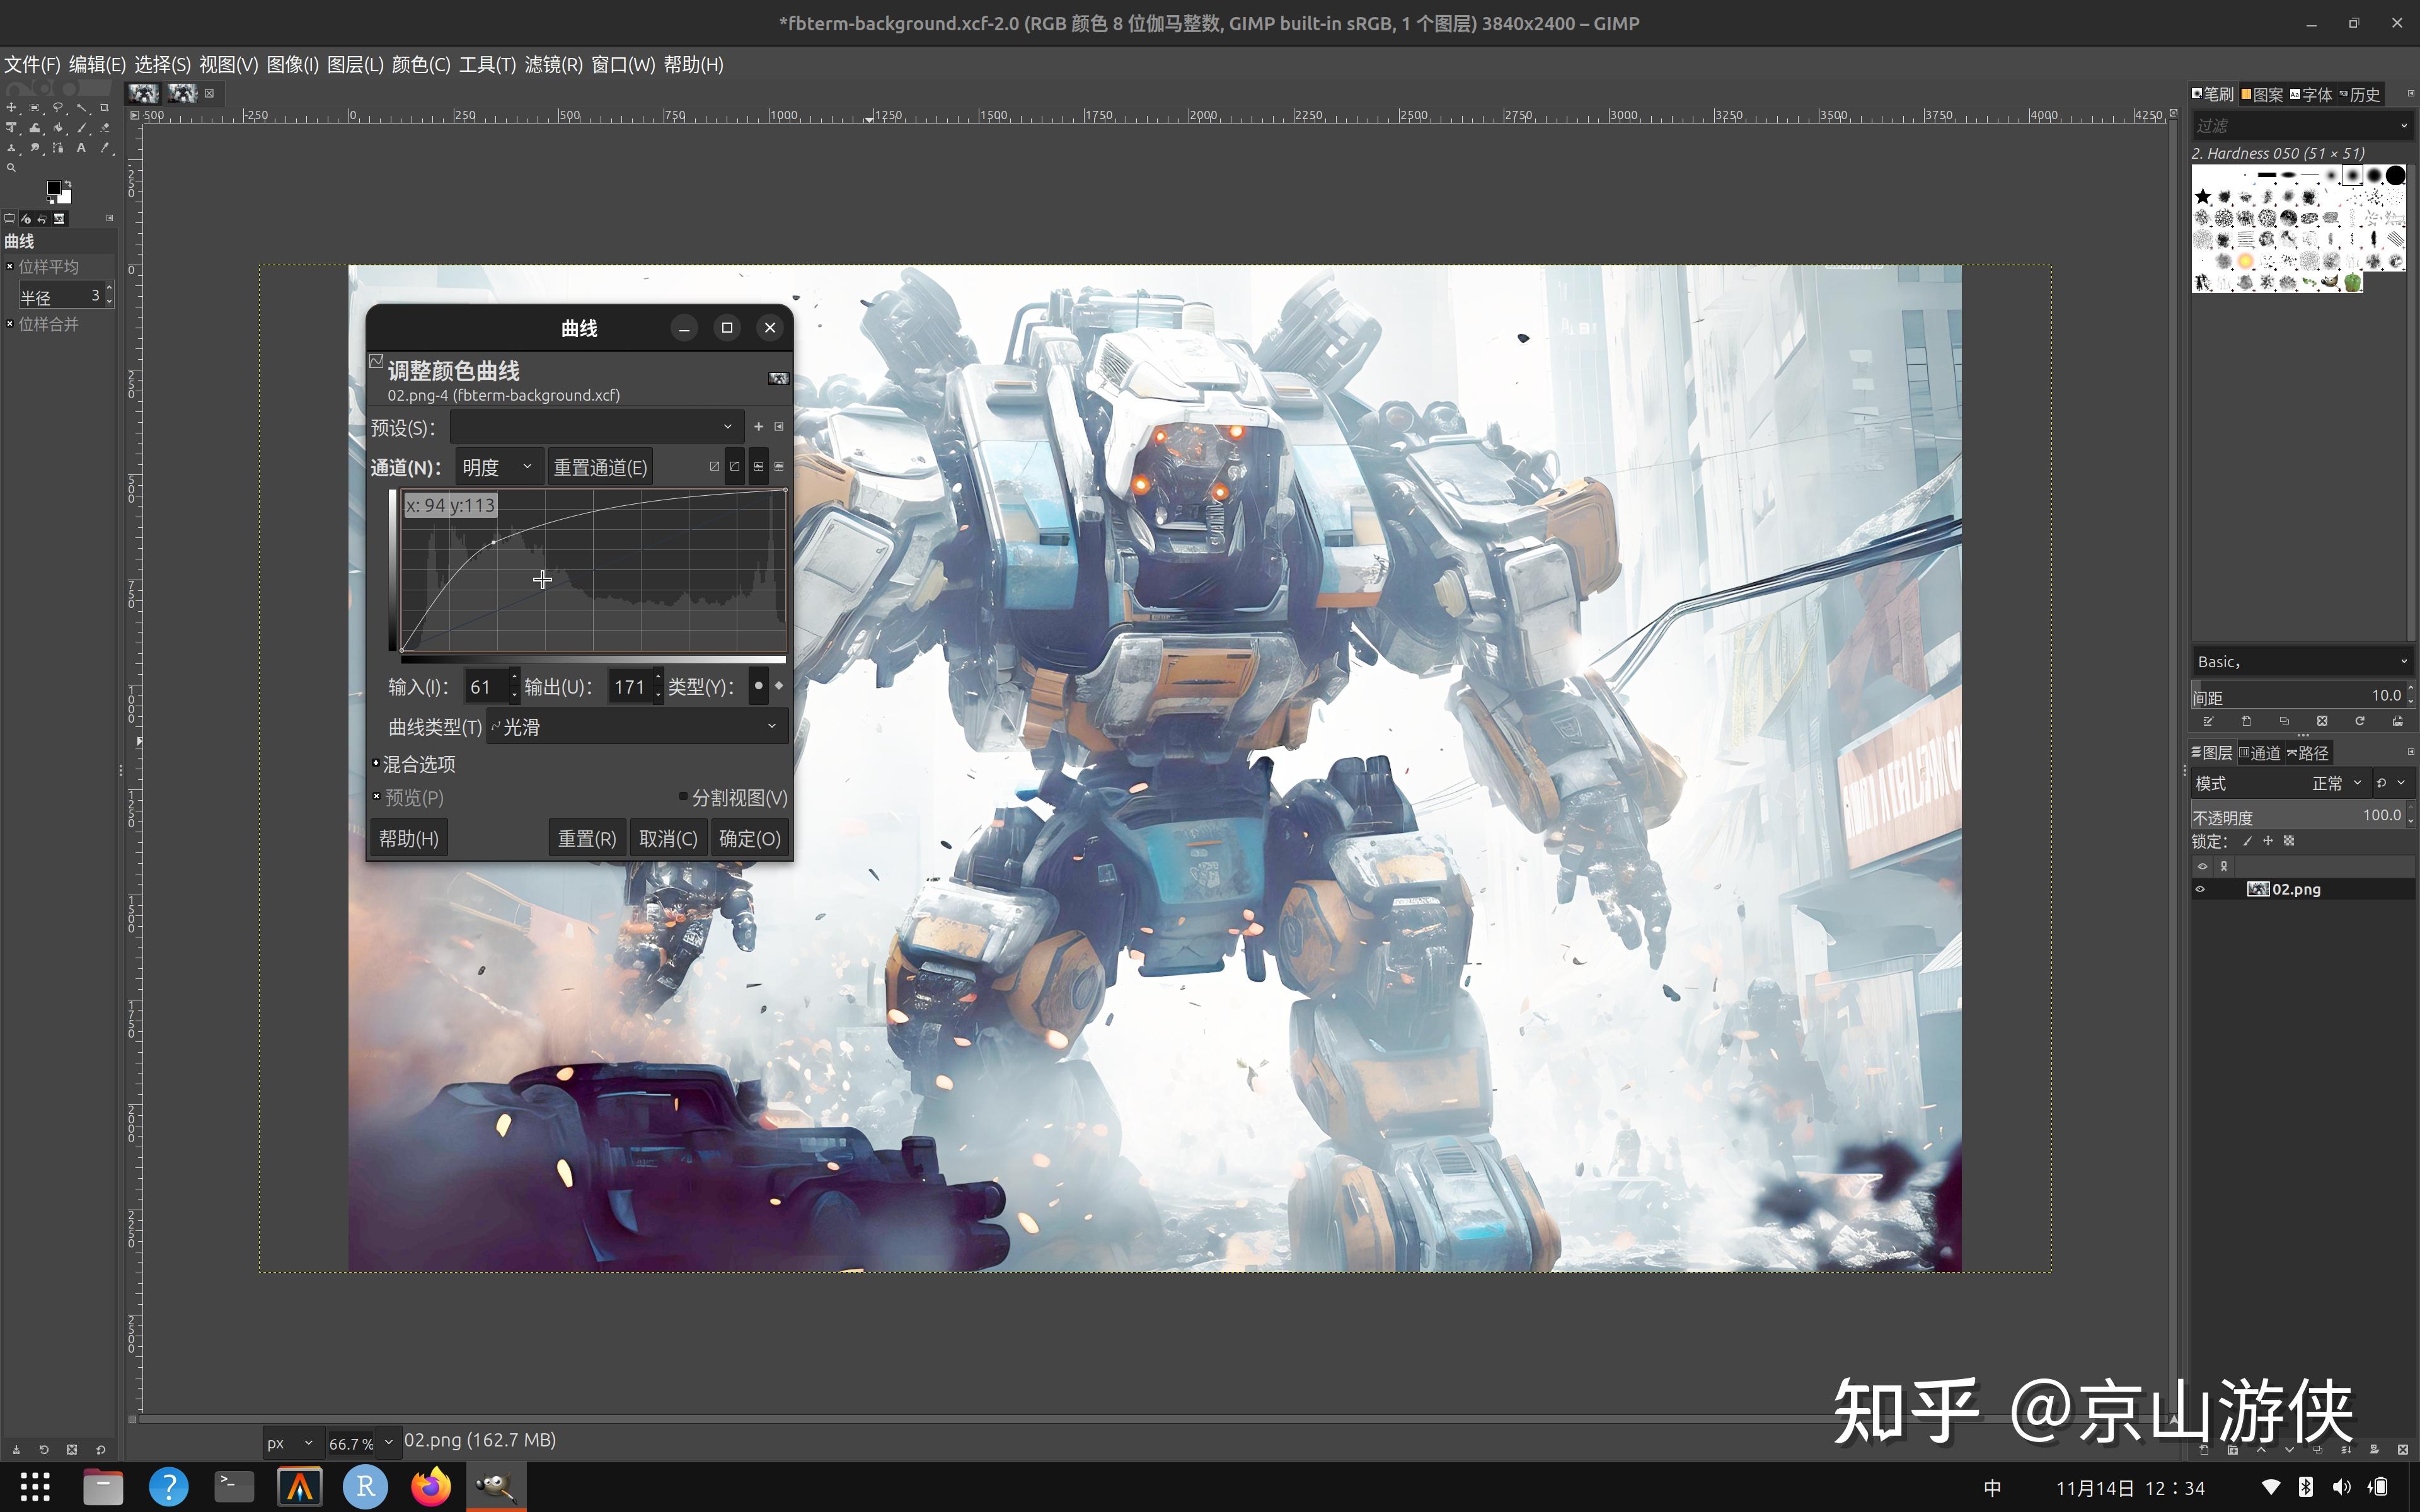Open the 曲线类型 dropdown showing 光滑

pyautogui.click(x=637, y=727)
